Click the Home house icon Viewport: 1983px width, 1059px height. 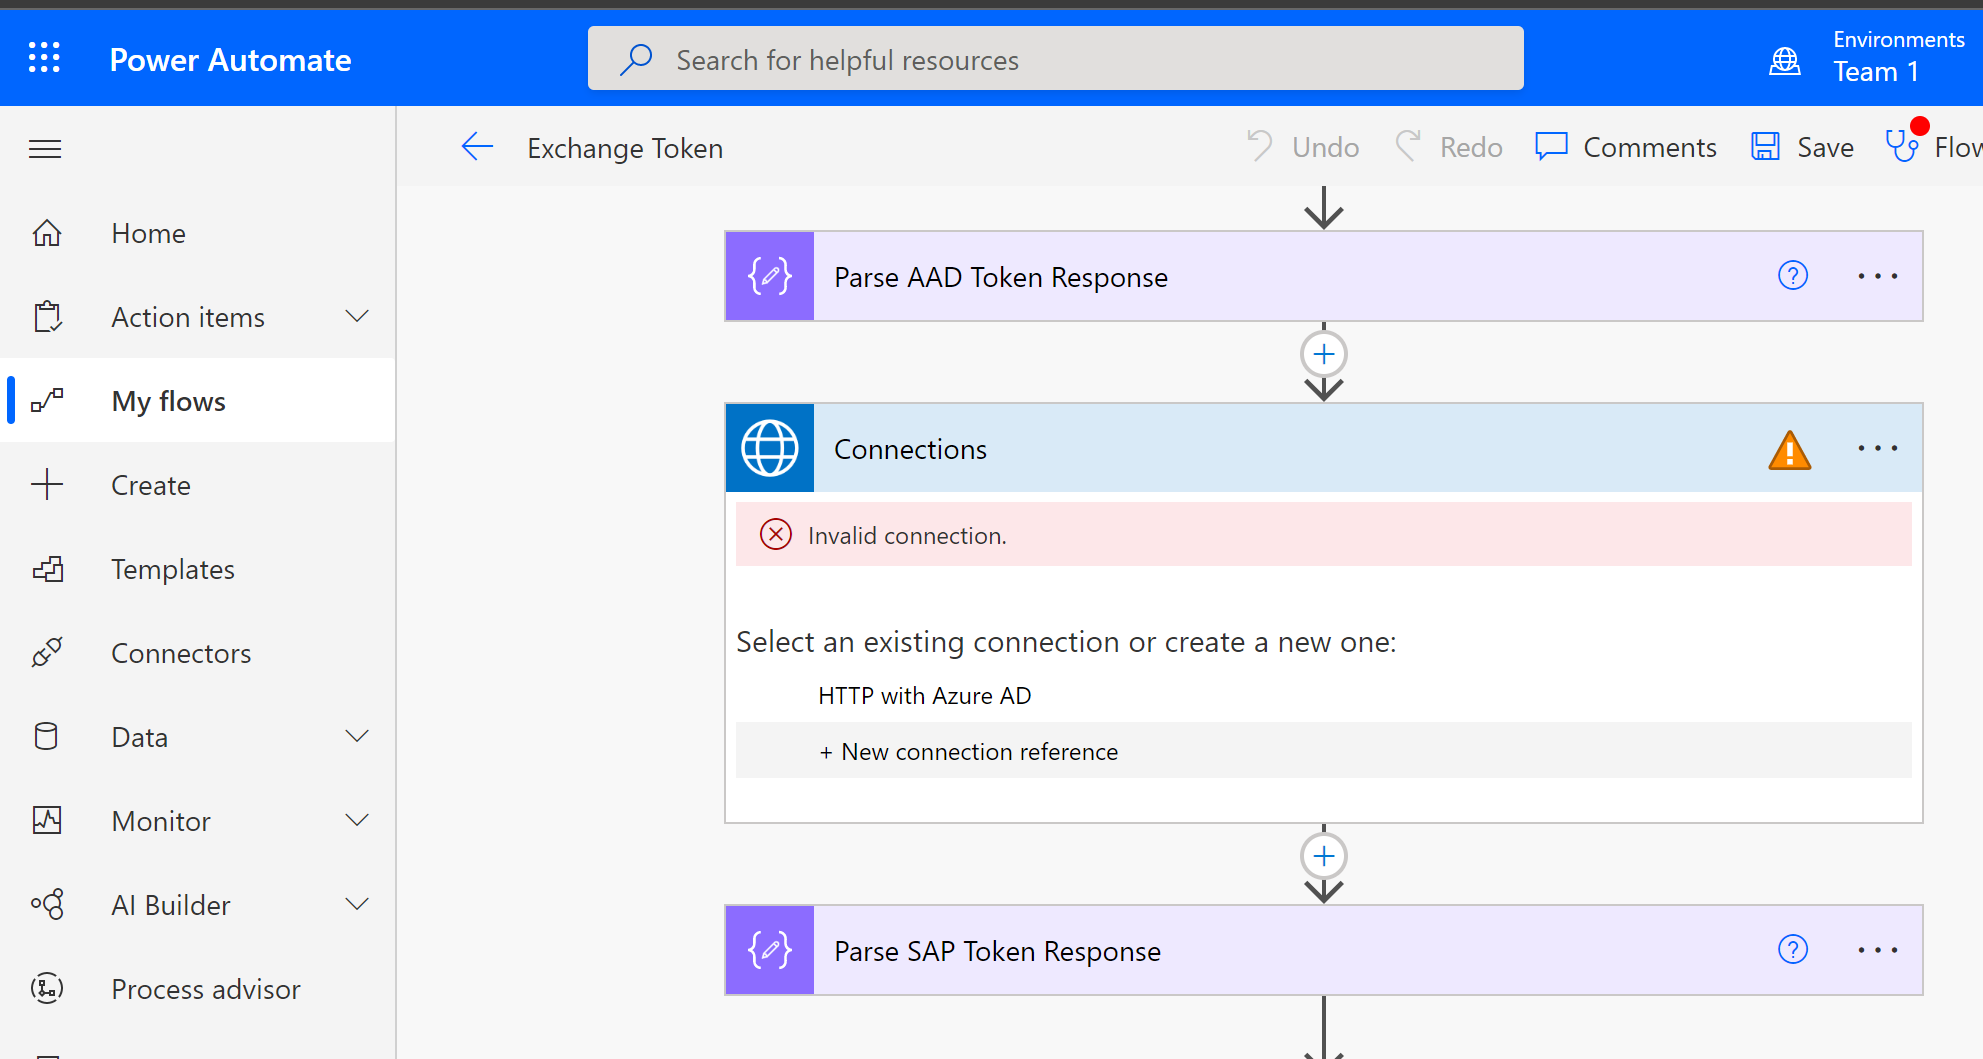point(47,233)
